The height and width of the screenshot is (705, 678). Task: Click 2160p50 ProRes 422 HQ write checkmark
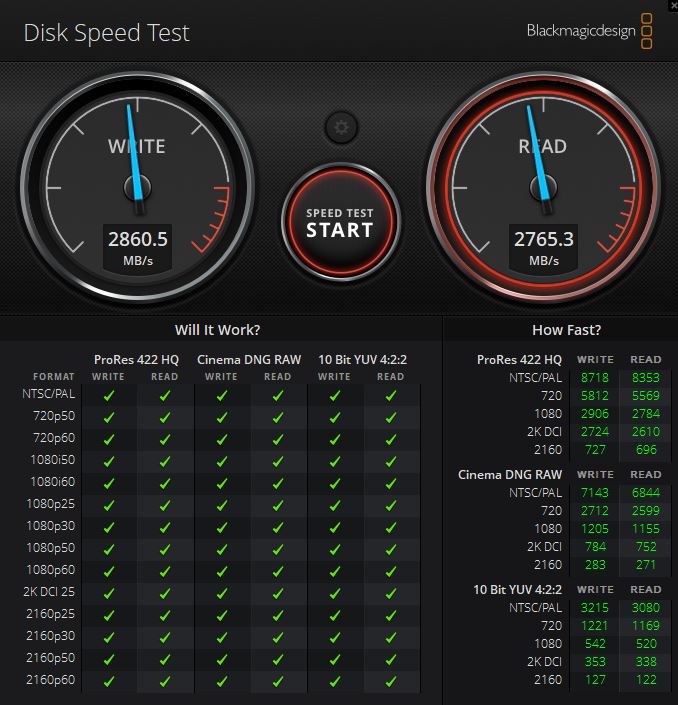109,660
